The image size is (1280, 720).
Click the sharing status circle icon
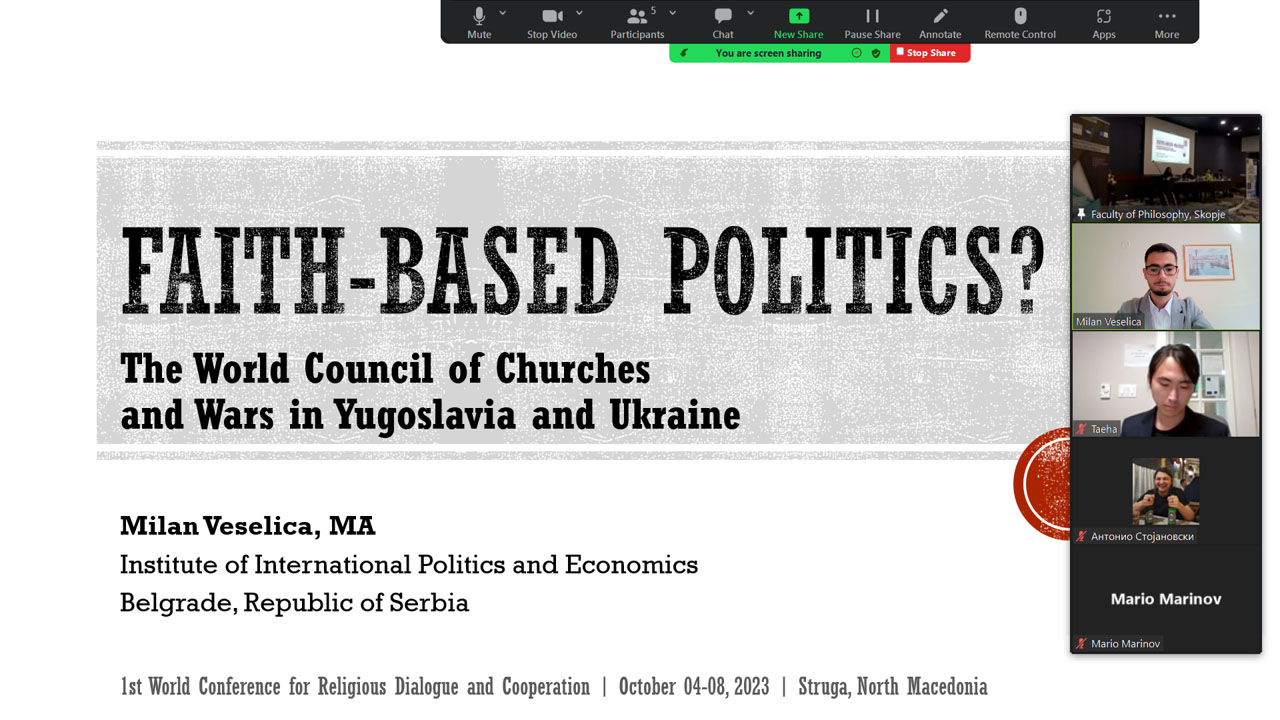pyautogui.click(x=856, y=53)
